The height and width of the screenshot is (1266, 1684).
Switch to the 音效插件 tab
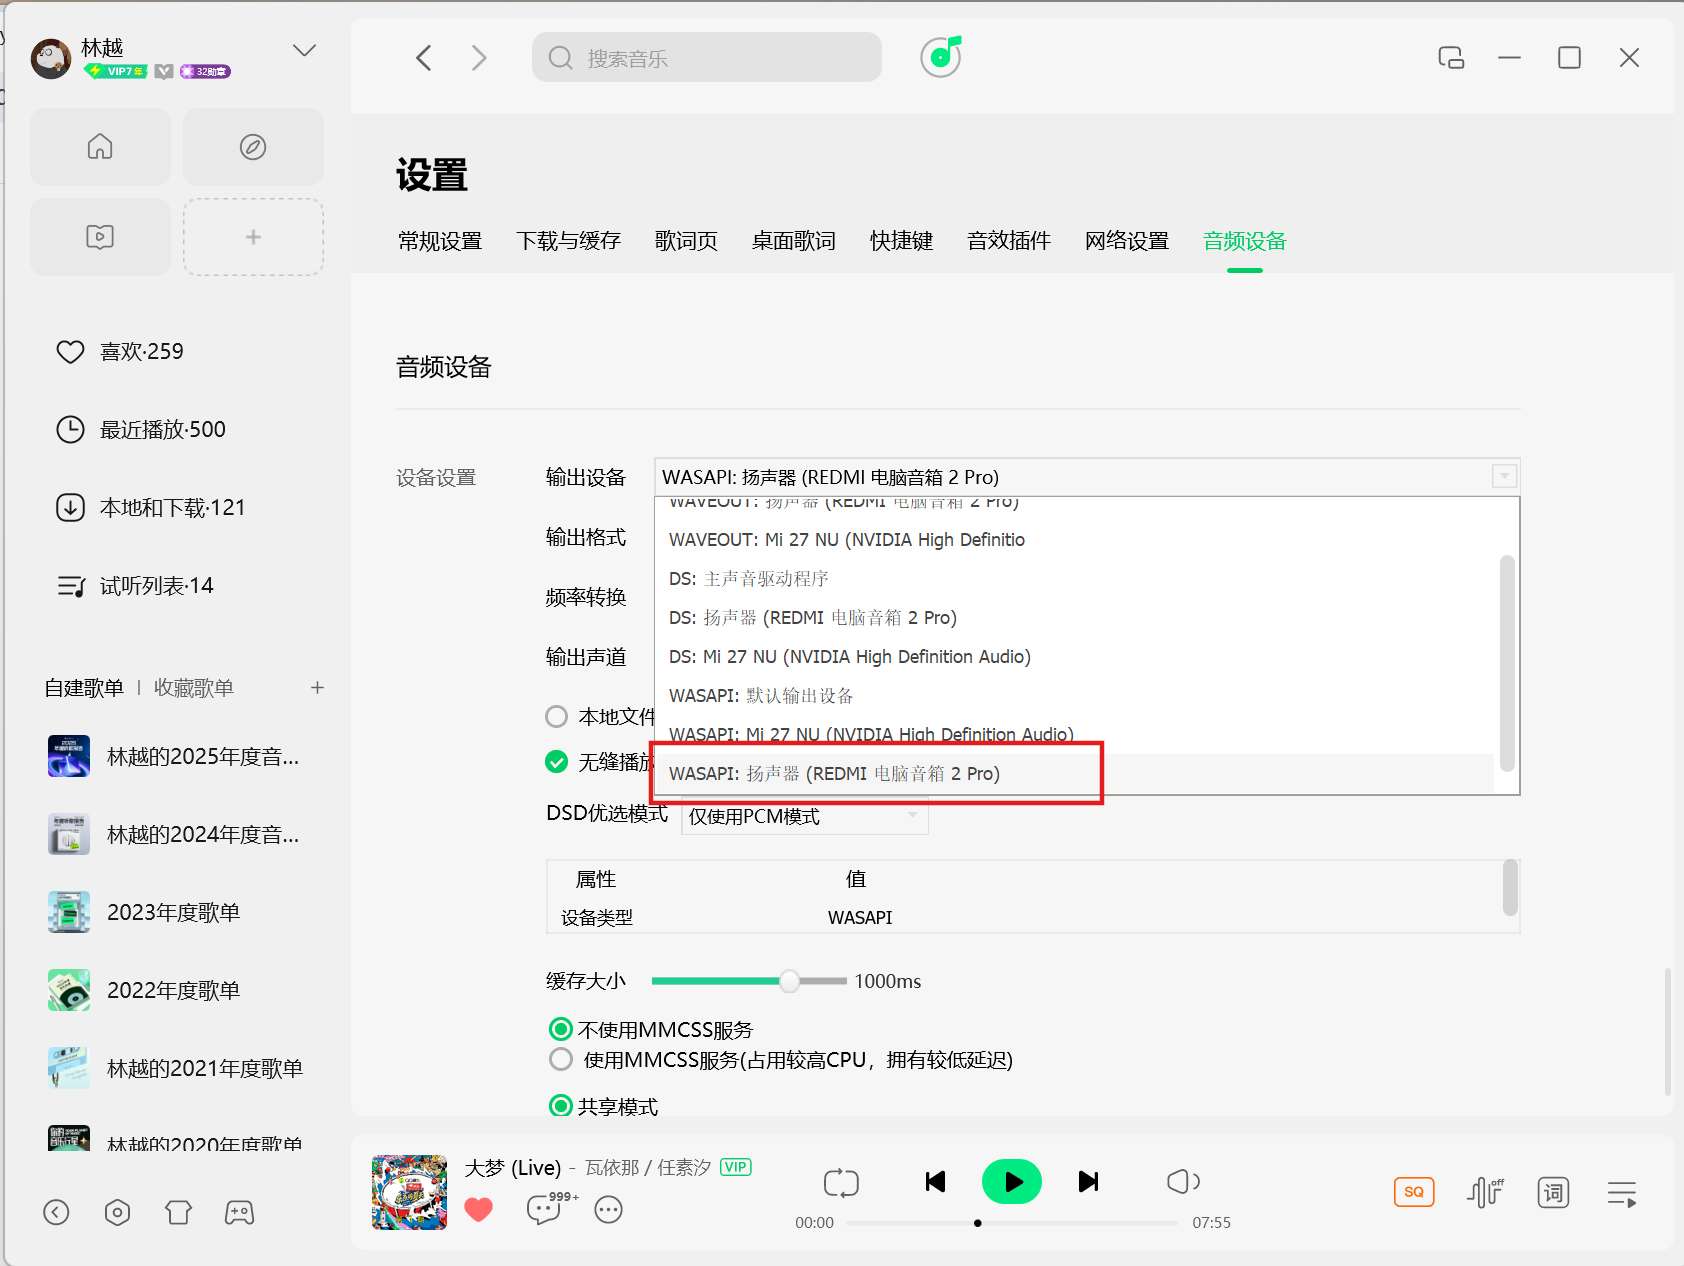[1008, 241]
